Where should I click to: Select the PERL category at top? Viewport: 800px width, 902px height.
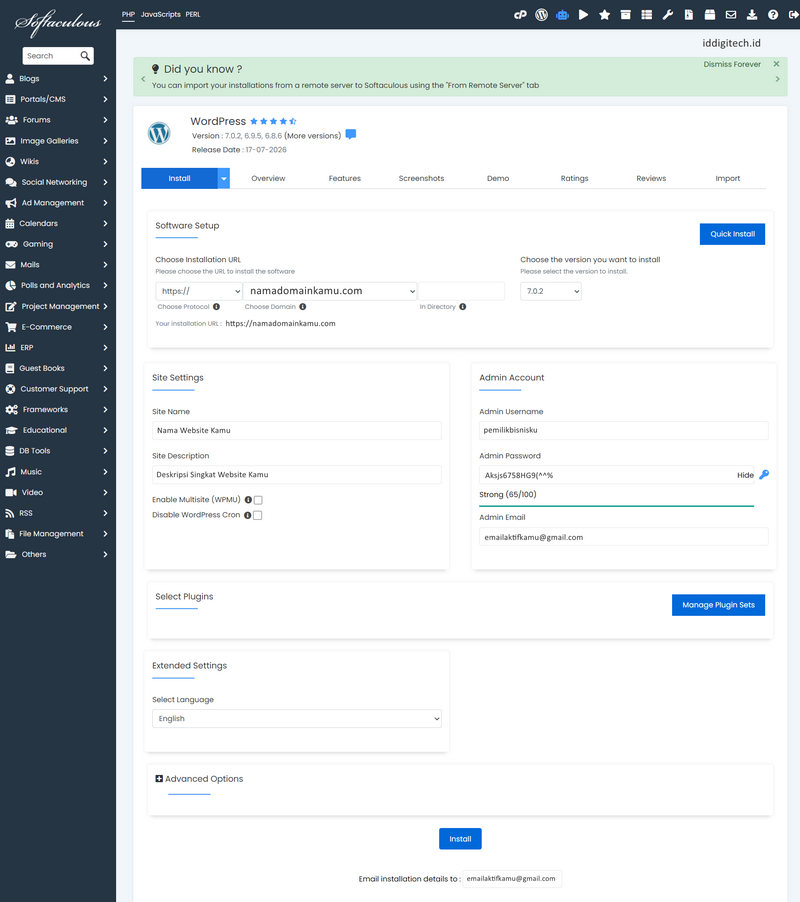tap(193, 14)
